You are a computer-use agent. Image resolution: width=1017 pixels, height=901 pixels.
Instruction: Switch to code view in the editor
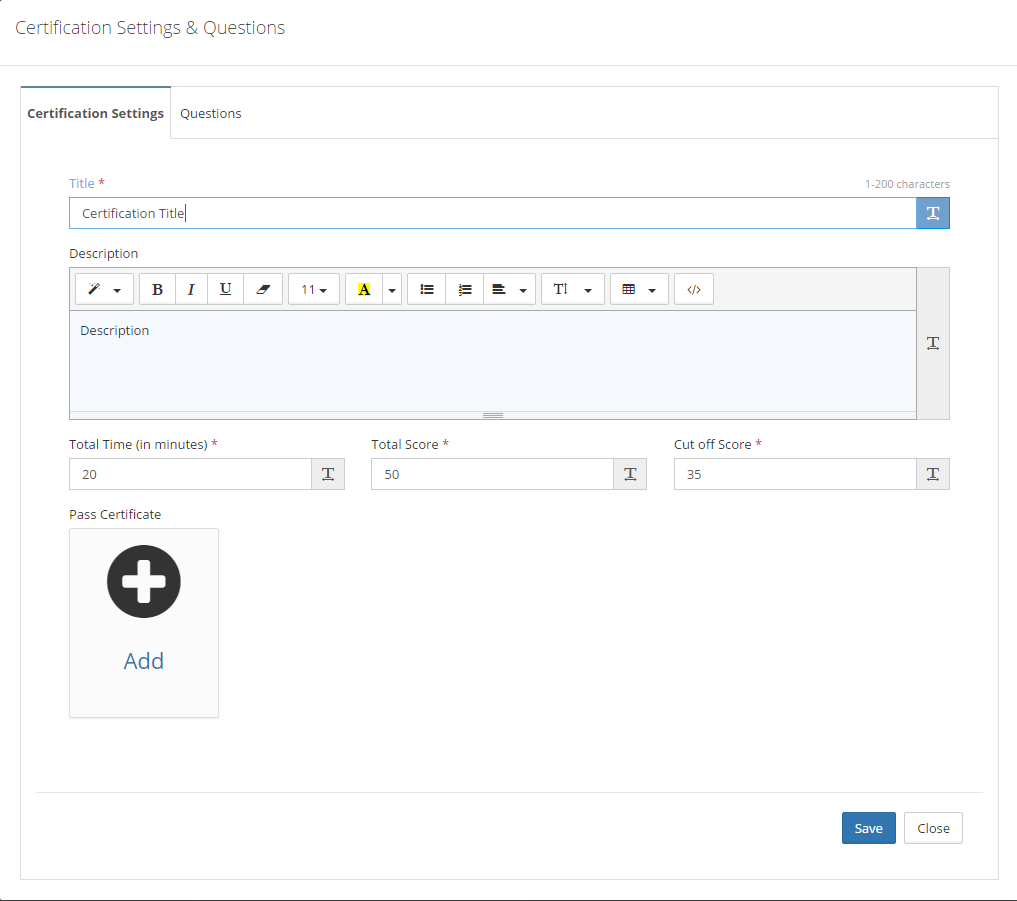pos(694,289)
